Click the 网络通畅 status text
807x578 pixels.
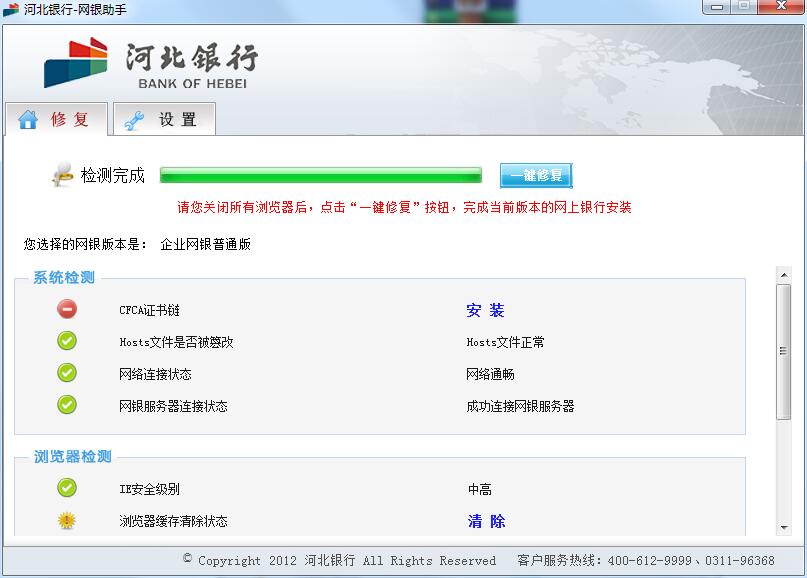pos(490,374)
